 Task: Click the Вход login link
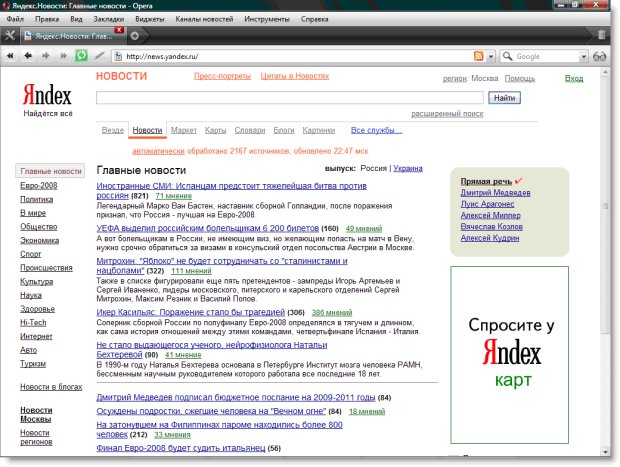pyautogui.click(x=574, y=78)
